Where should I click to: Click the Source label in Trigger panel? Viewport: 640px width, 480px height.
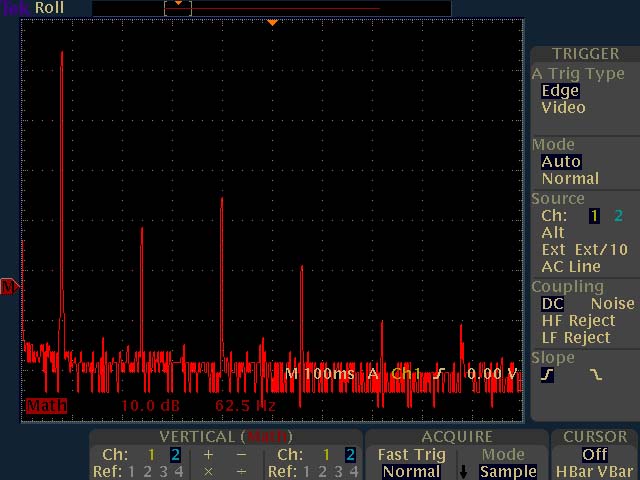coord(558,199)
